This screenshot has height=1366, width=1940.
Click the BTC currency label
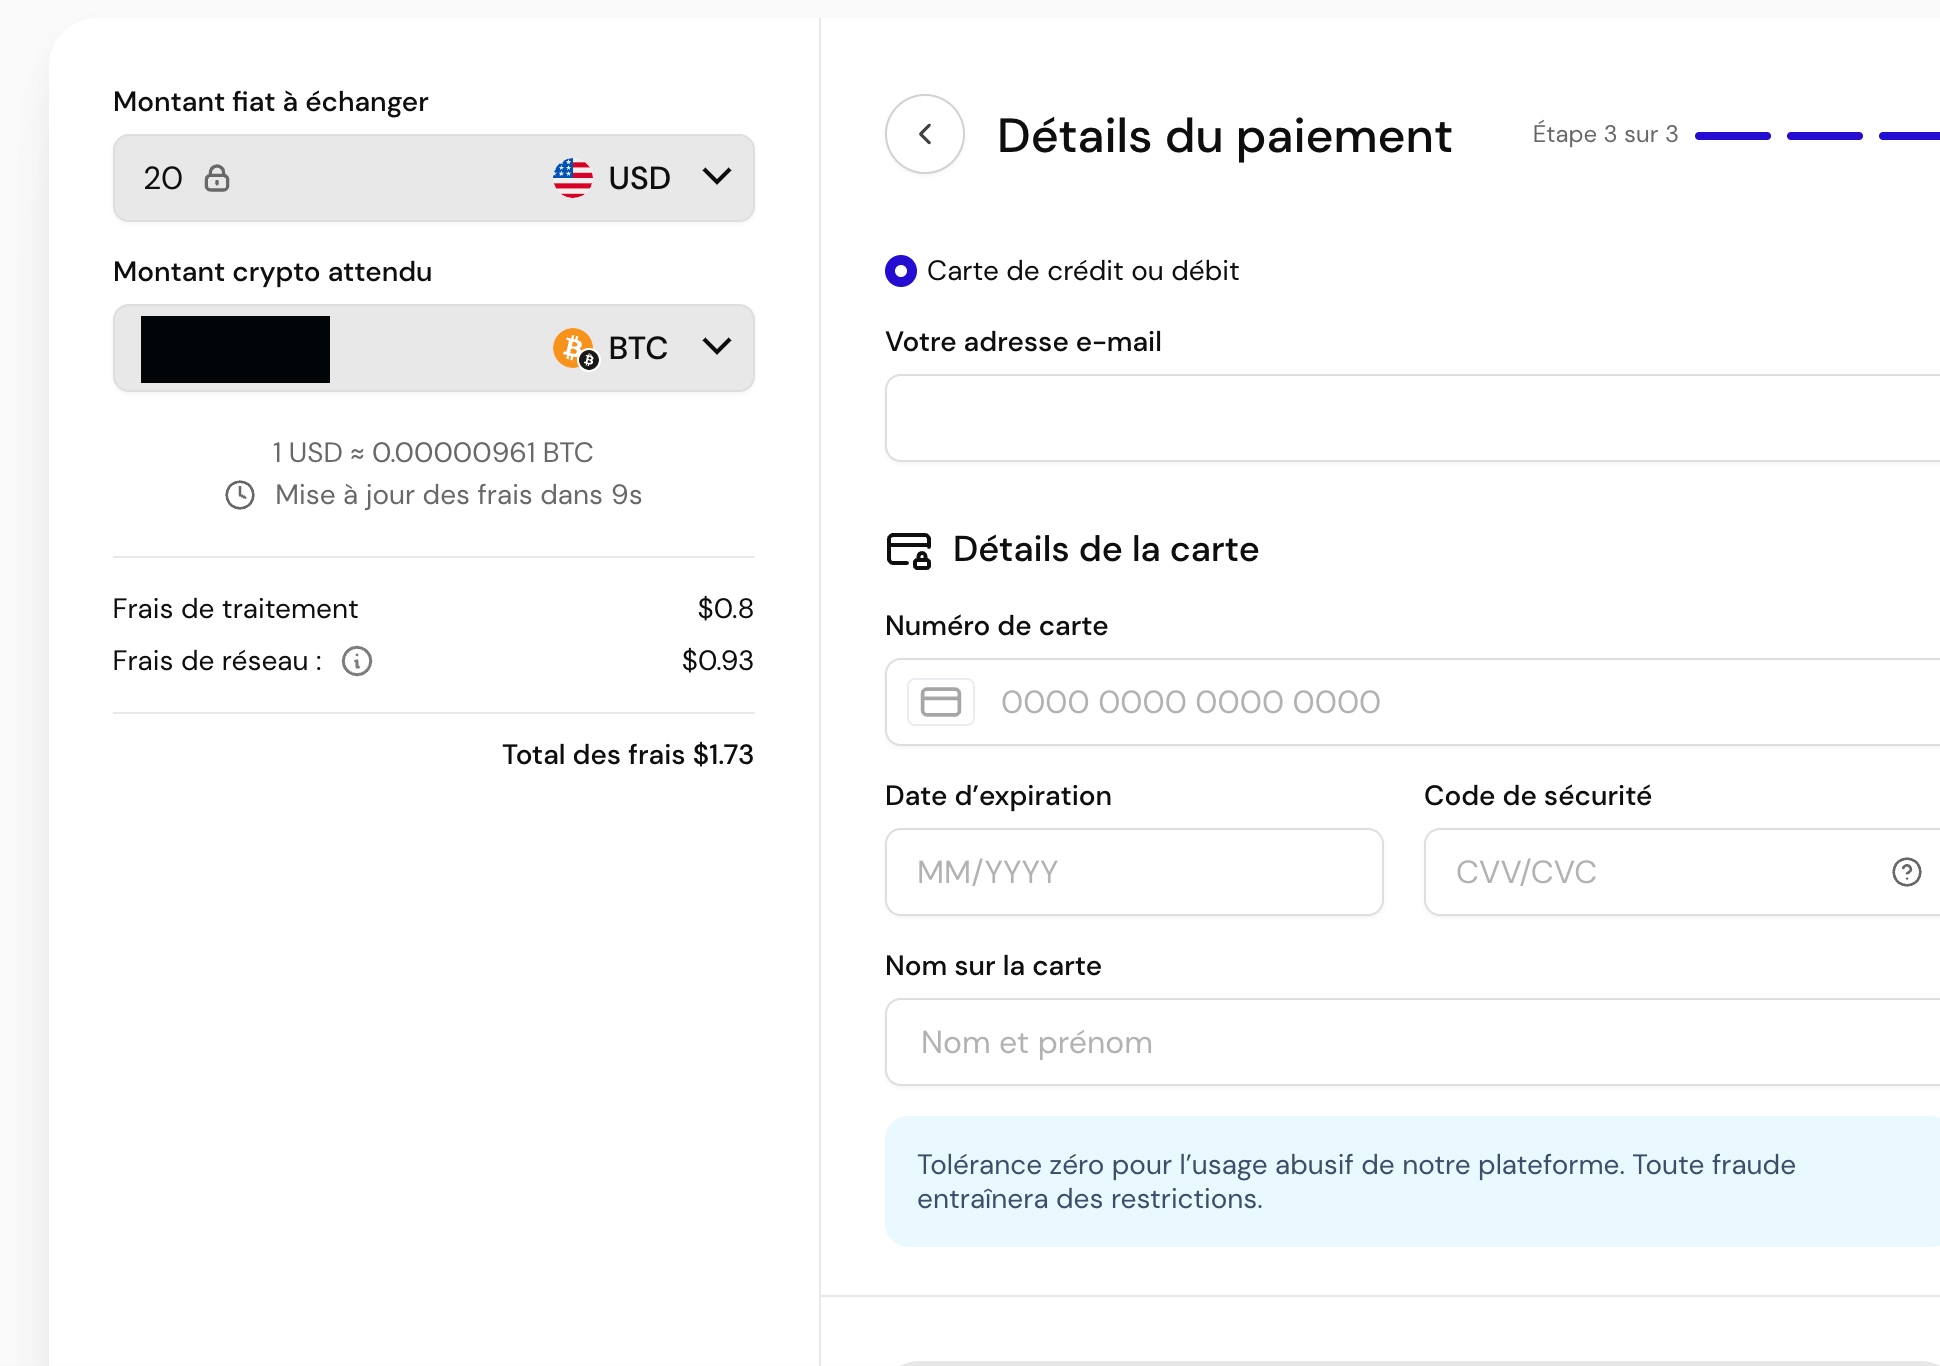tap(638, 348)
